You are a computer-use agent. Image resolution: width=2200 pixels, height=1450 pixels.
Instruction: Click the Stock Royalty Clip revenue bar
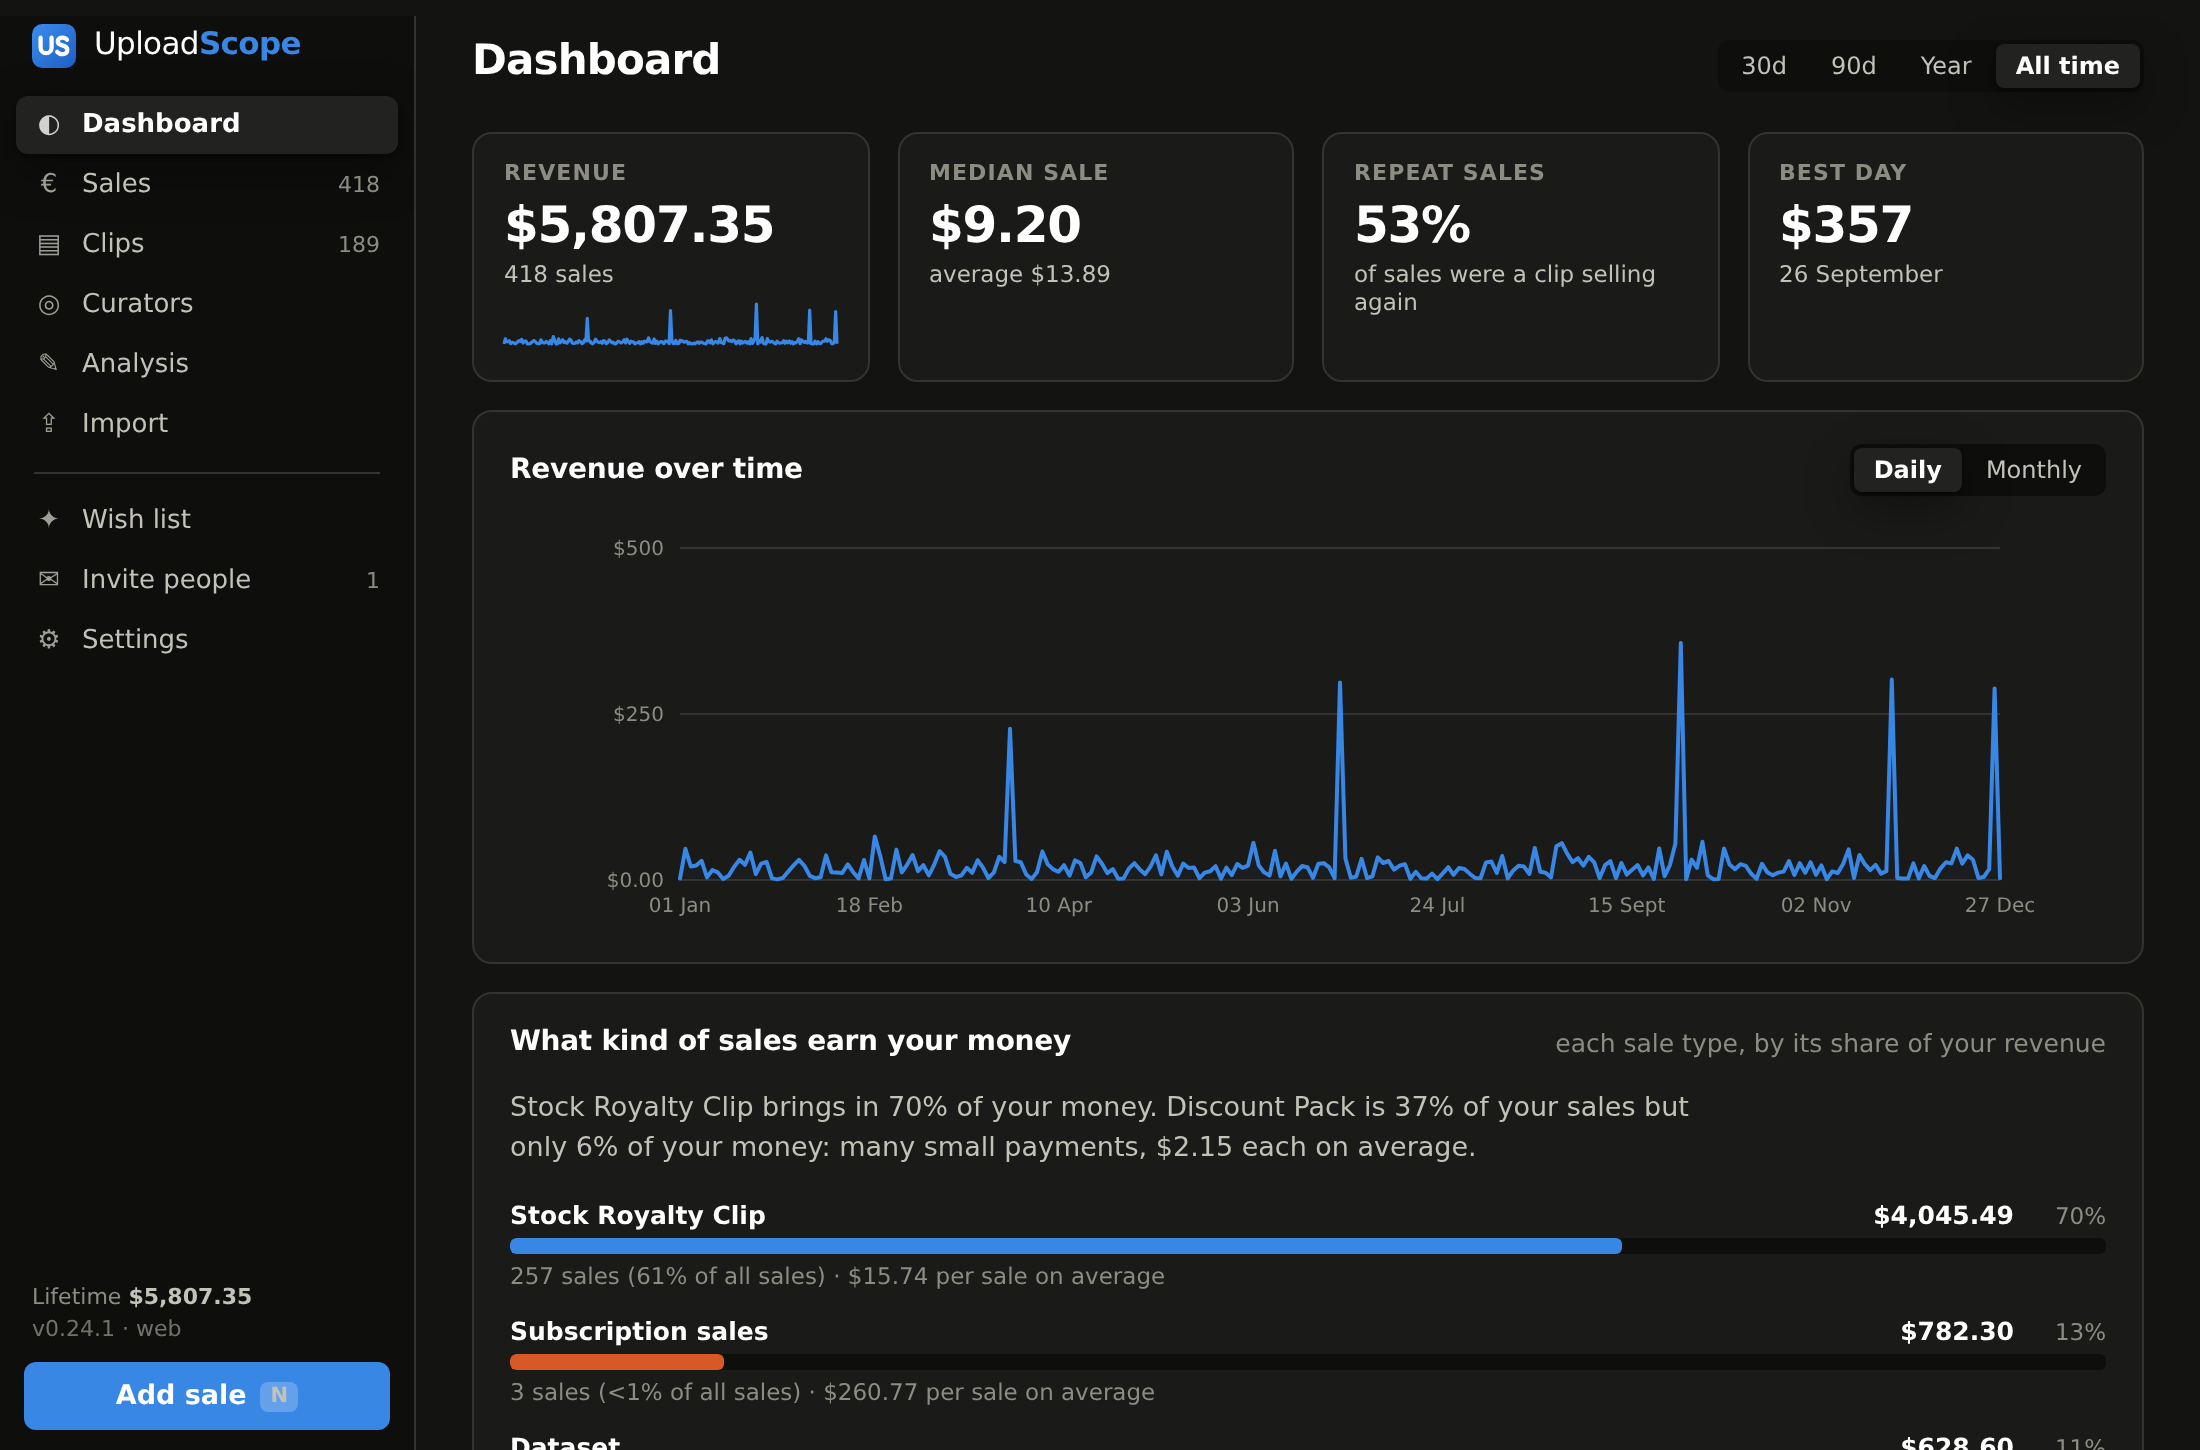click(1065, 1246)
